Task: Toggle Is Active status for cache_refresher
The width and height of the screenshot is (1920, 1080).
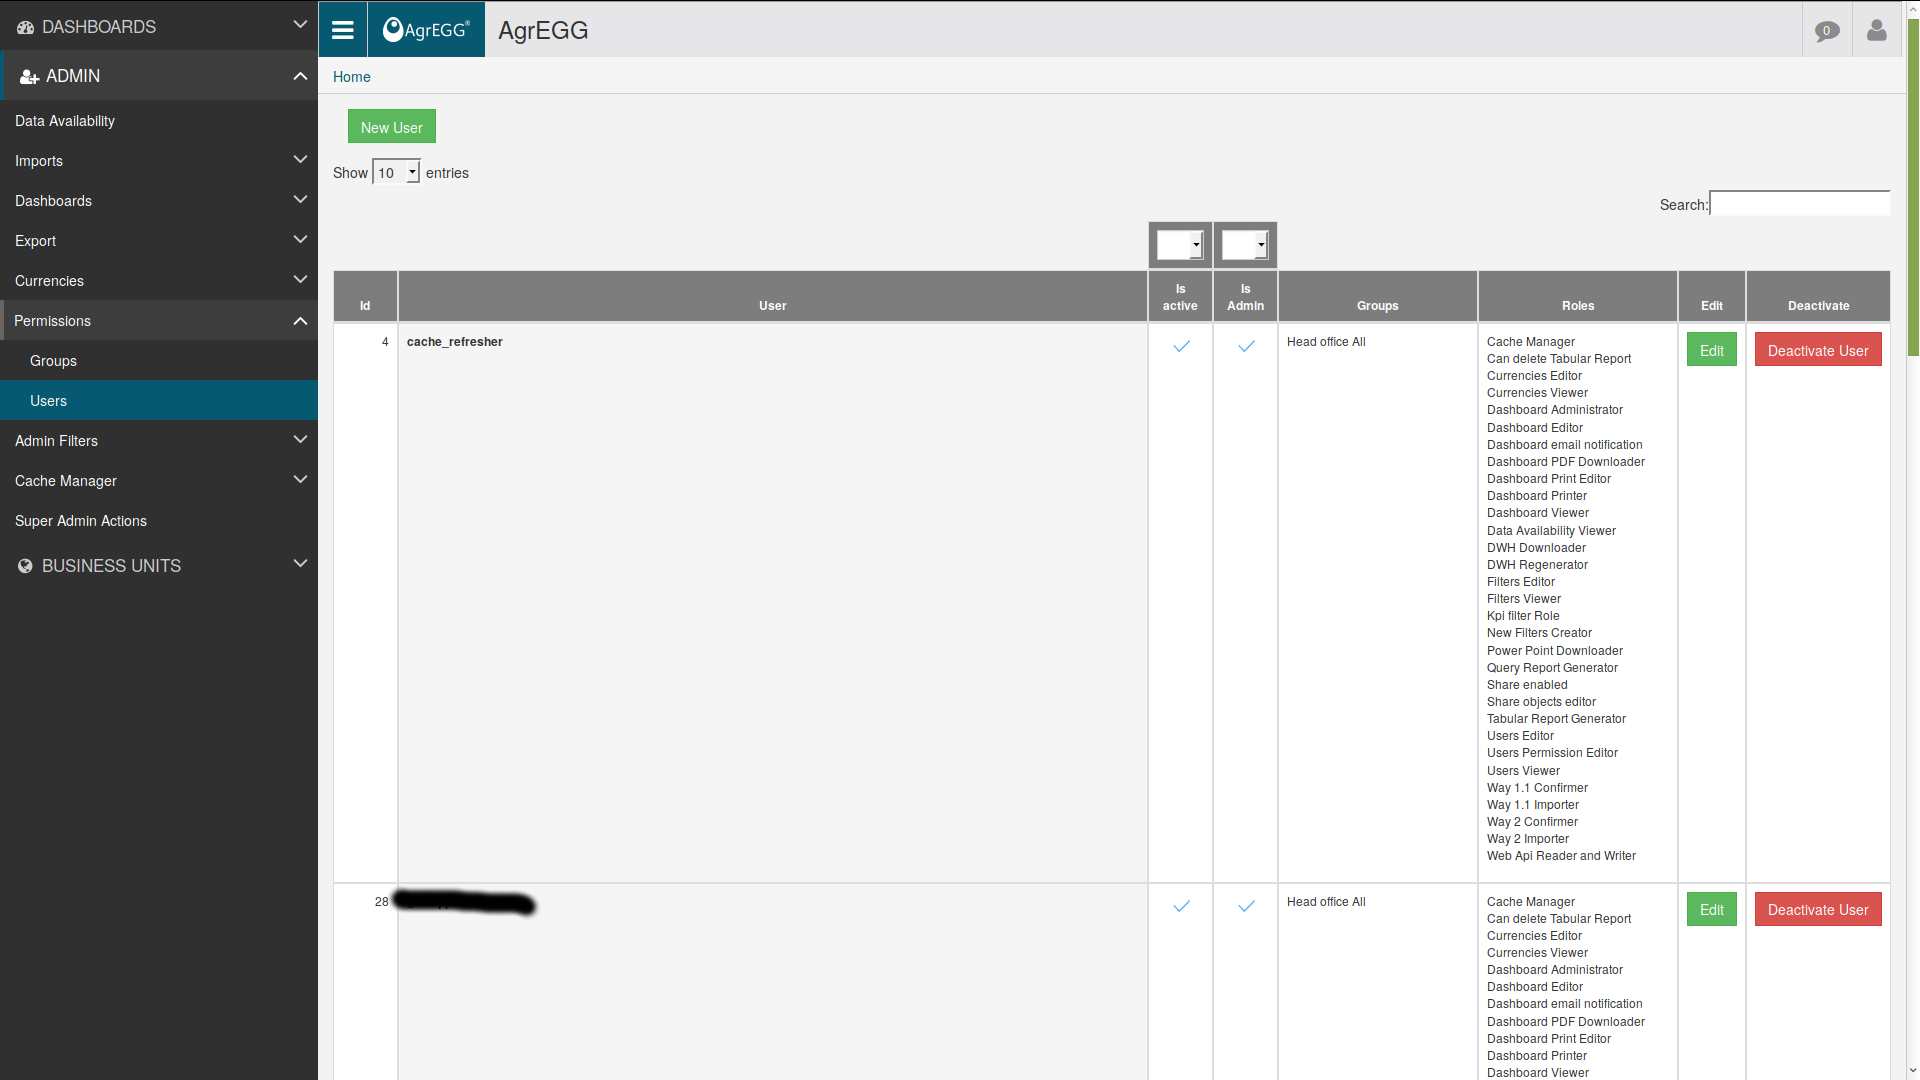Action: pyautogui.click(x=1180, y=345)
